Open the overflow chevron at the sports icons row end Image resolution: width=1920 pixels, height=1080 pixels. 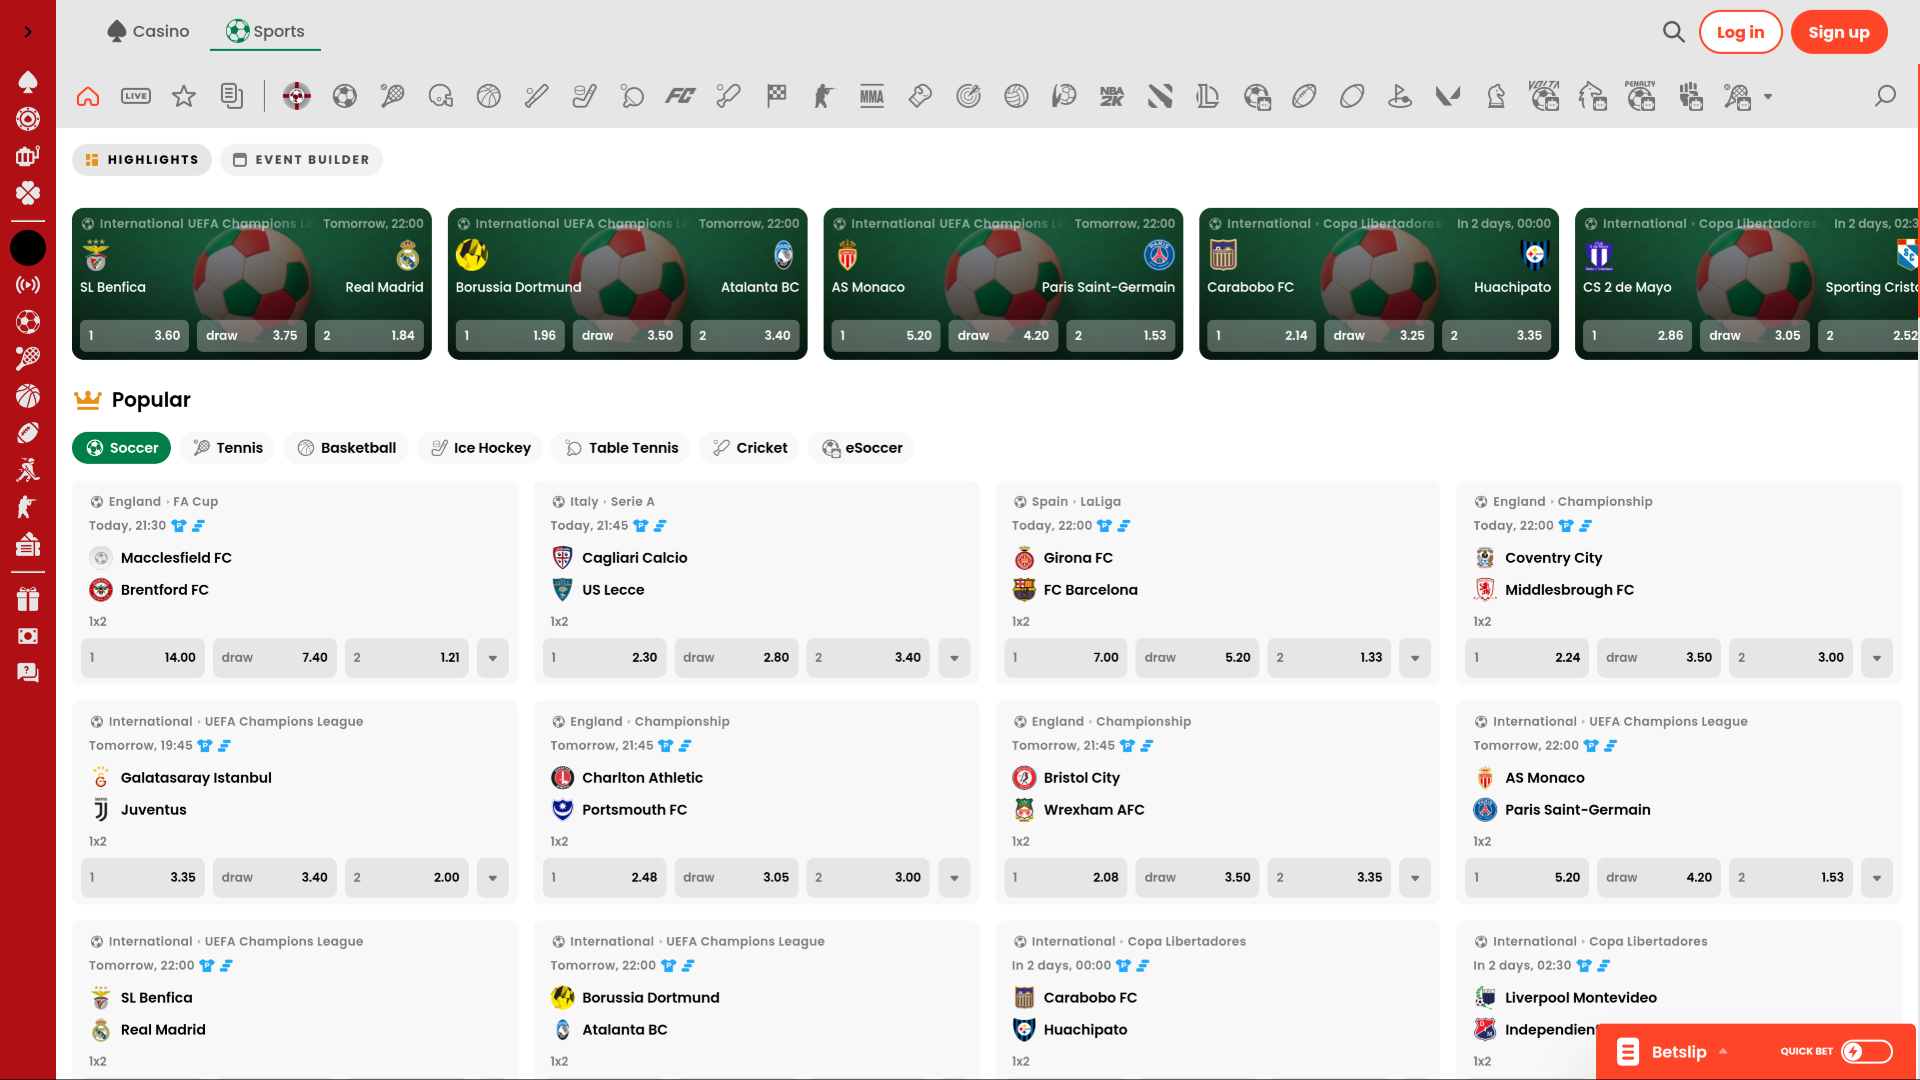tap(1766, 96)
